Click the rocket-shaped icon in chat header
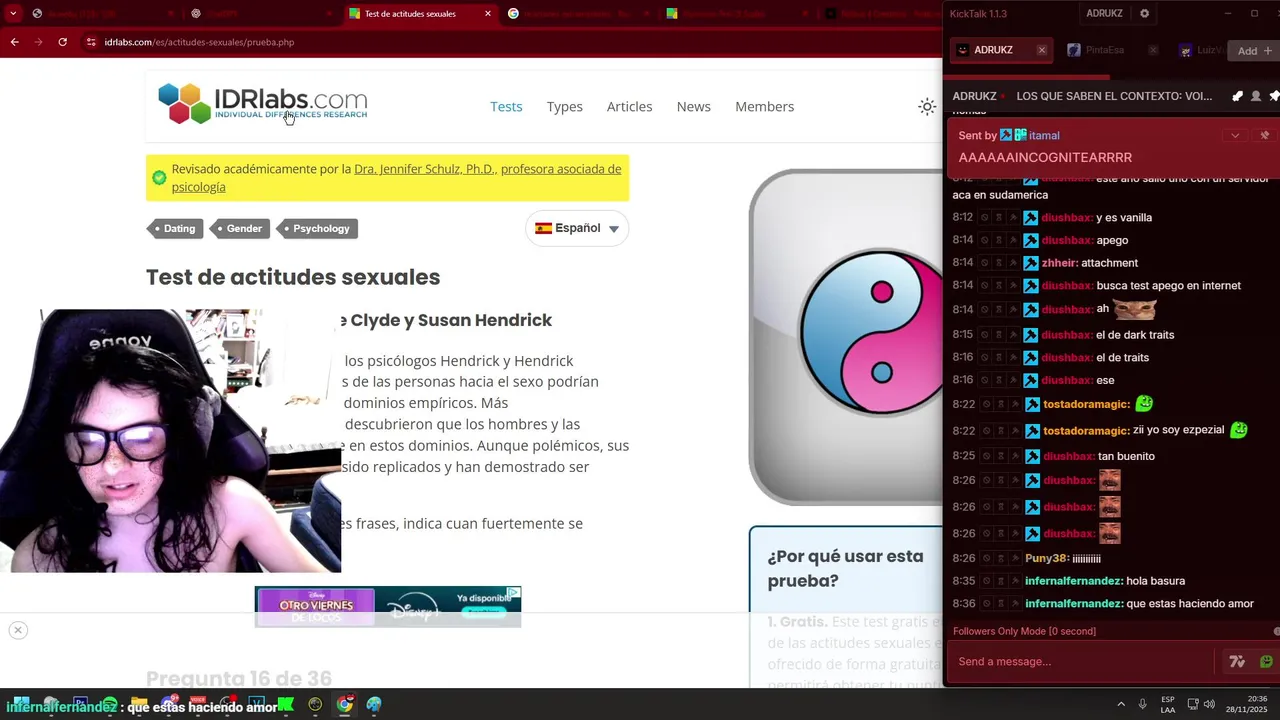The width and height of the screenshot is (1280, 720). [1238, 96]
